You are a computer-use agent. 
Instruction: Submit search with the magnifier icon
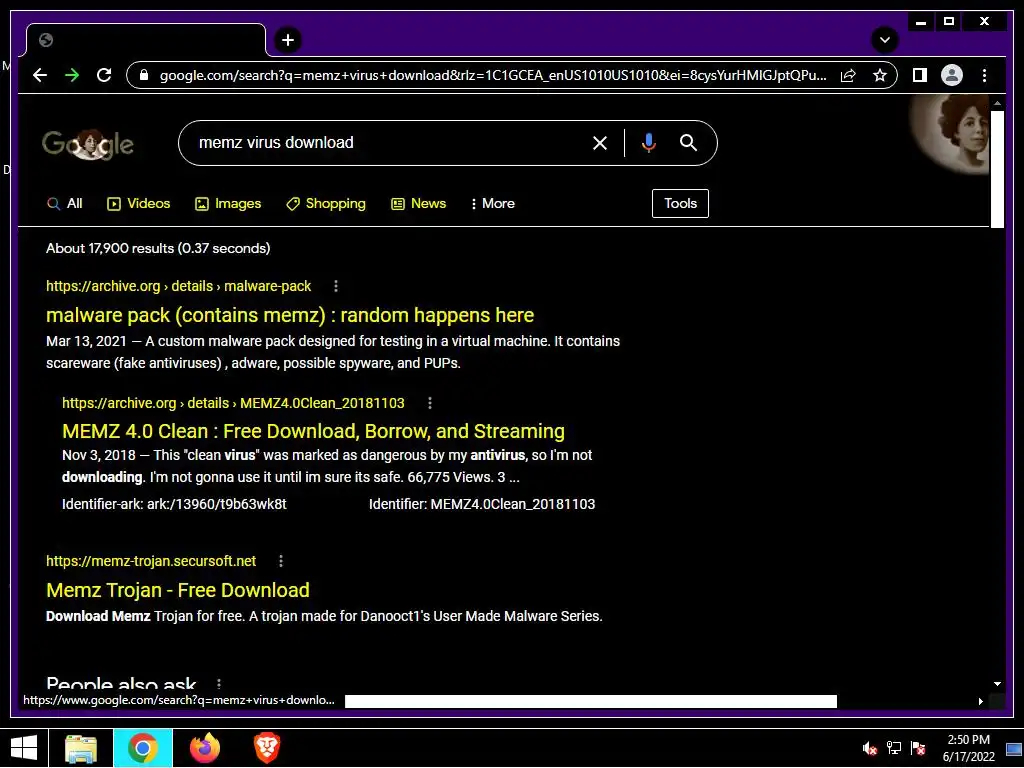(688, 142)
